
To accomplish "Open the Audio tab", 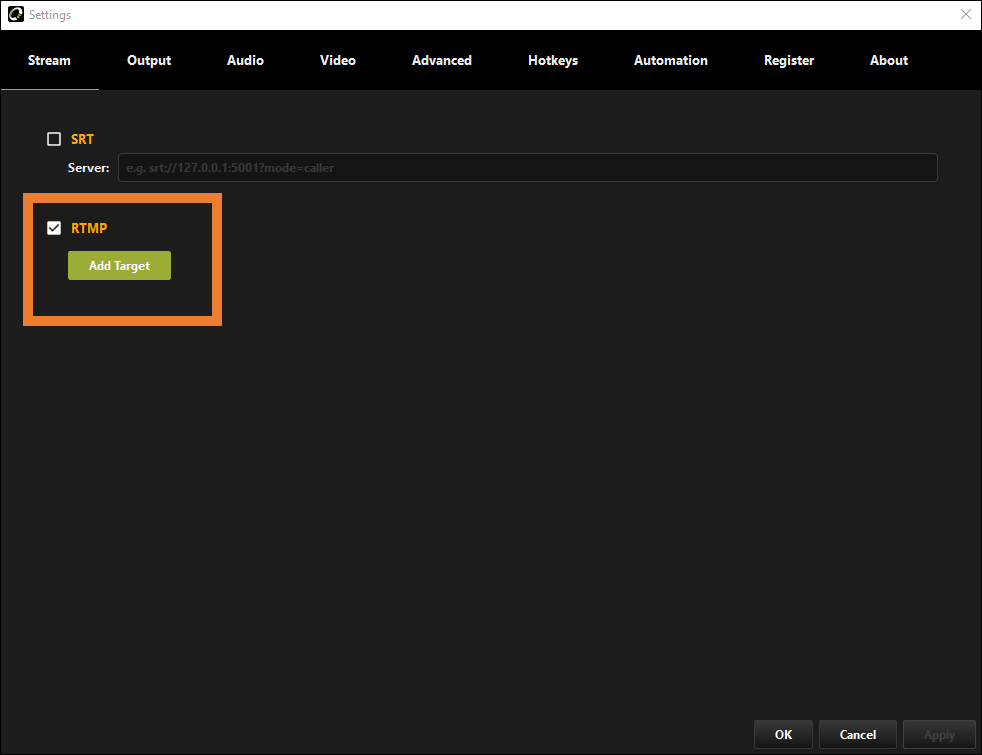I will point(245,60).
